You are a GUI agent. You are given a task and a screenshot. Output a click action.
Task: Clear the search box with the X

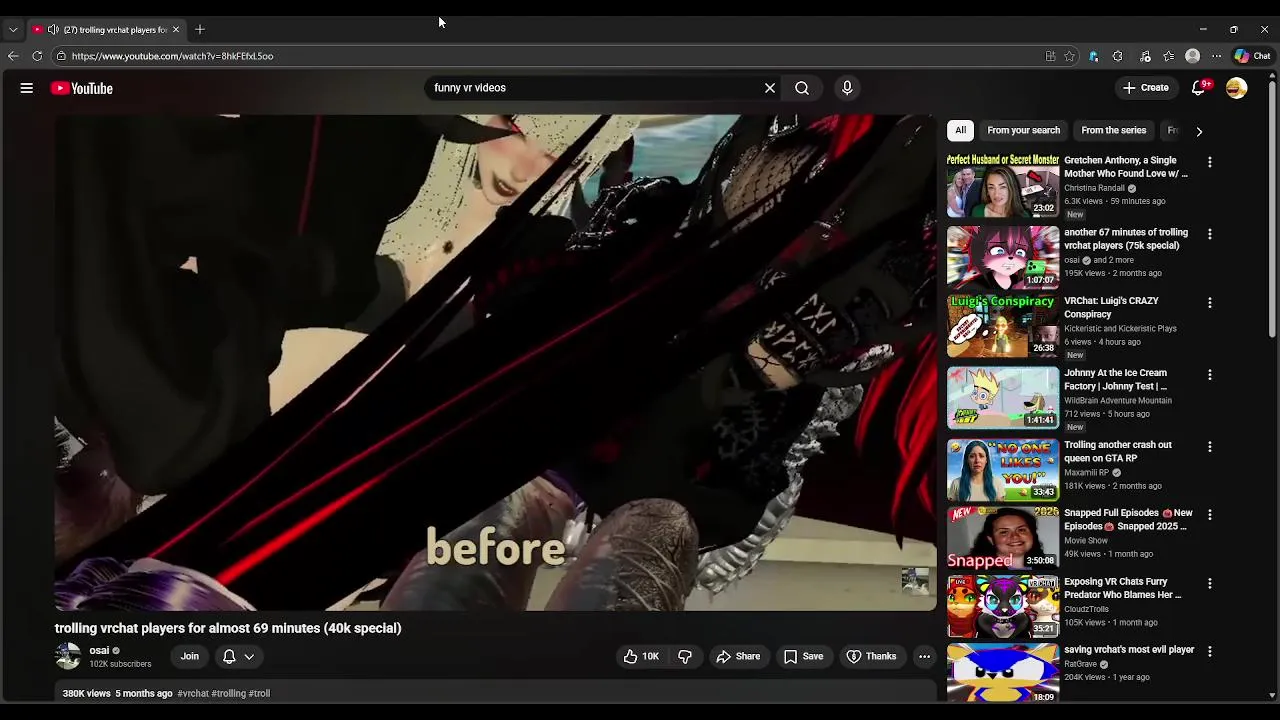770,88
